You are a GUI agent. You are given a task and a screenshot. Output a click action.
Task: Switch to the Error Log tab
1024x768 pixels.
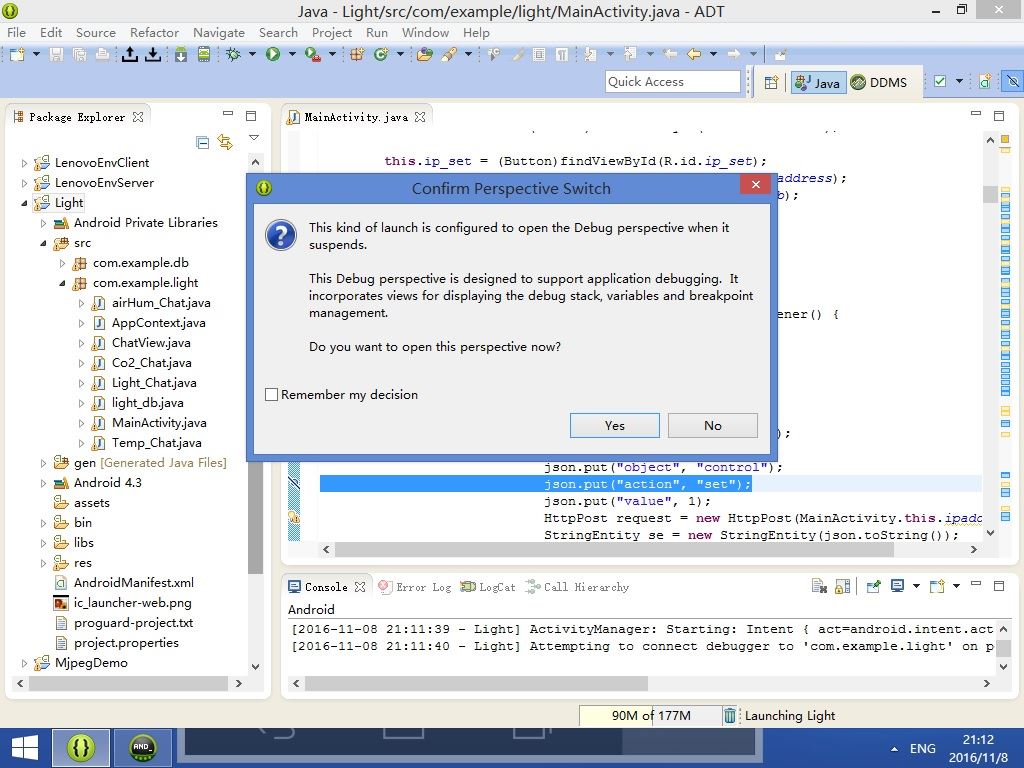(x=415, y=587)
